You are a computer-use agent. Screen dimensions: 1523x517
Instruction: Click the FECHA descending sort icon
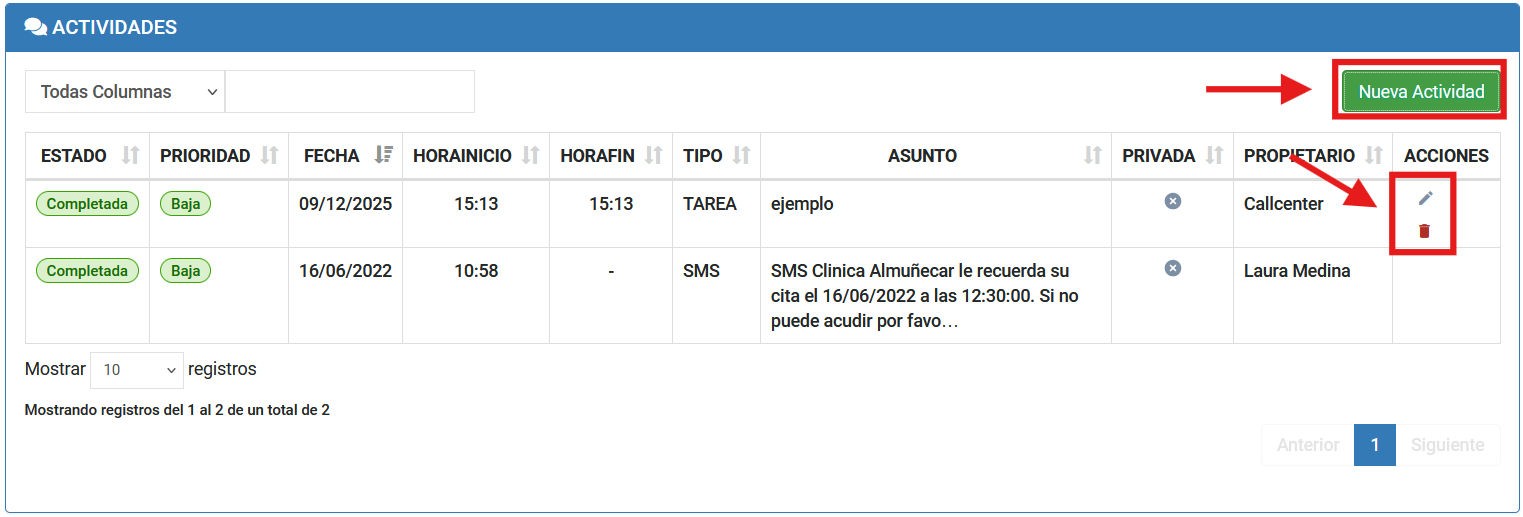pyautogui.click(x=383, y=156)
